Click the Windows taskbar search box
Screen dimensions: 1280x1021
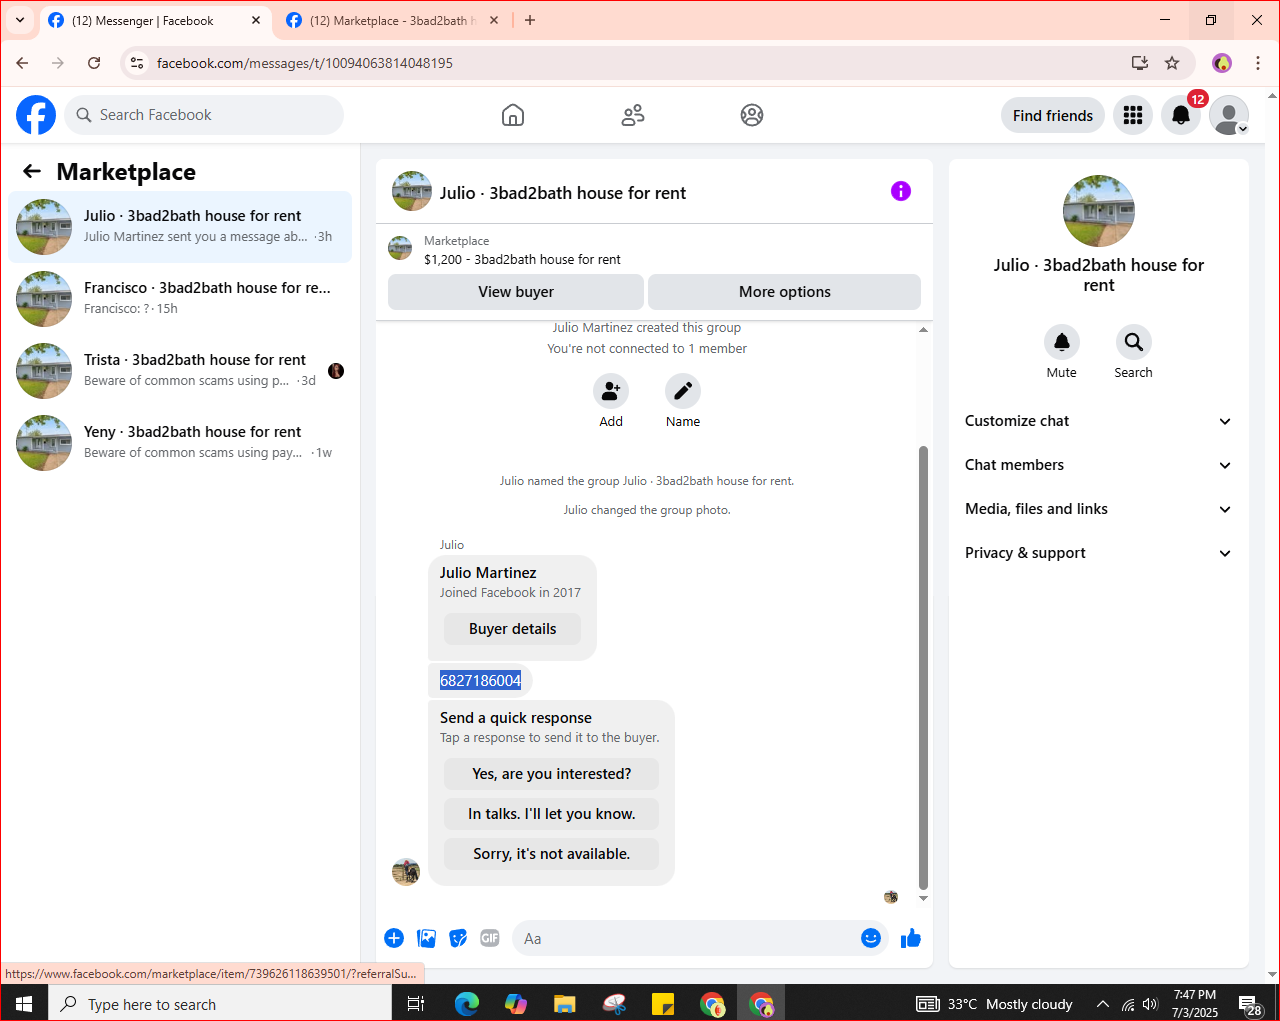pos(220,1004)
